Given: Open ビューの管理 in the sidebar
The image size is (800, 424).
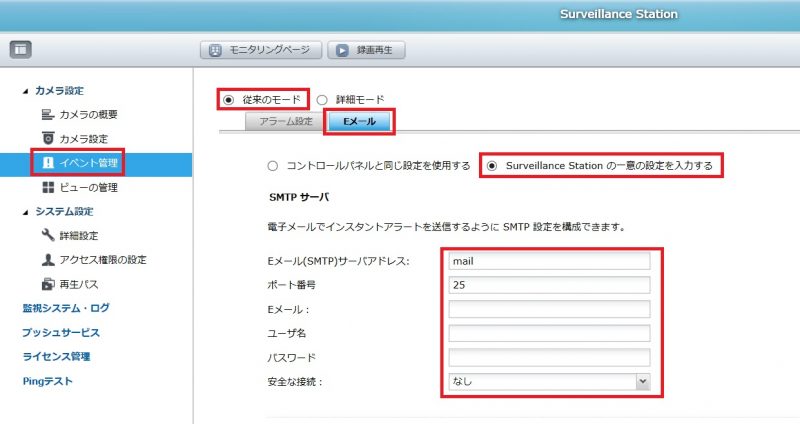Looking at the screenshot, I should click(x=88, y=188).
